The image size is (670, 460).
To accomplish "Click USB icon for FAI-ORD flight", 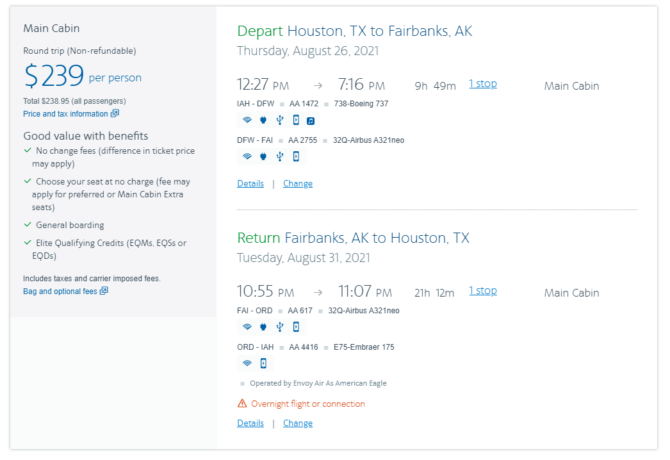I will (x=279, y=326).
